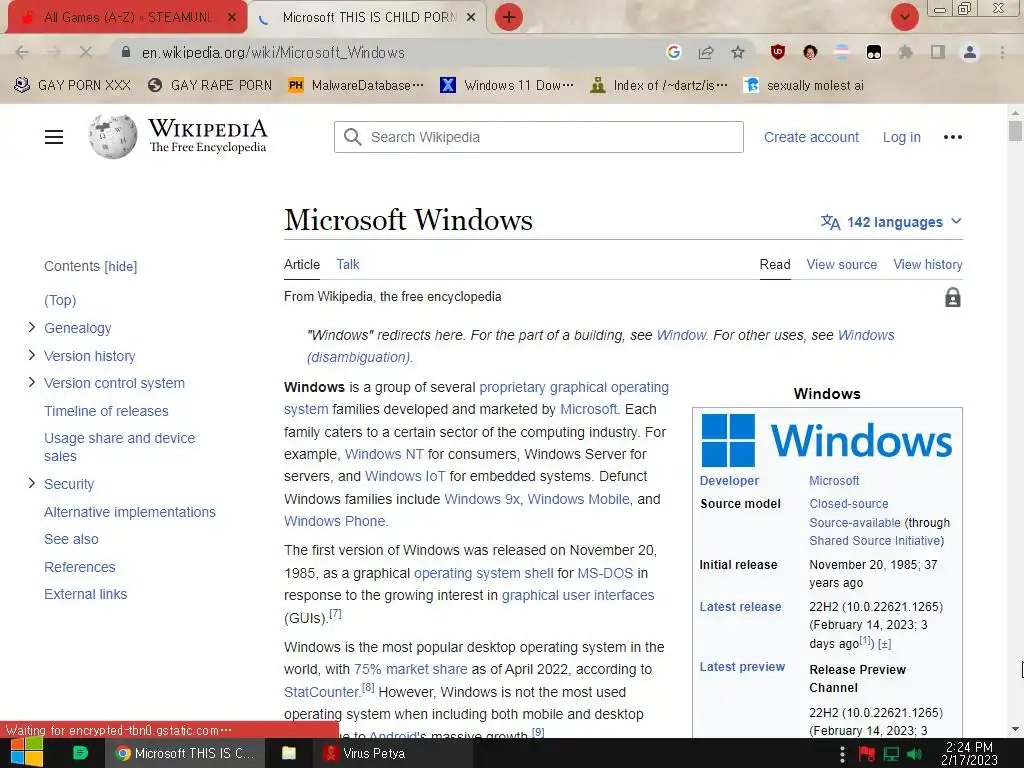Viewport: 1024px width, 768px height.
Task: Open the network tray icon
Action: pyautogui.click(x=891, y=754)
